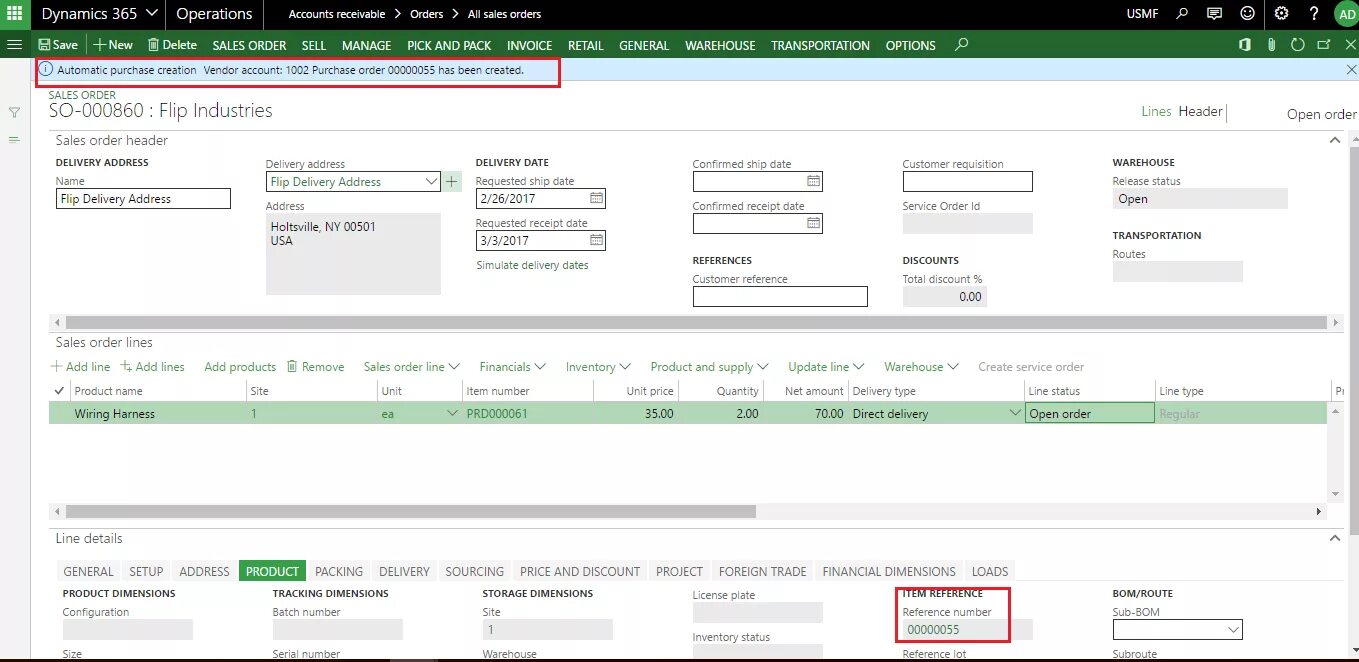Open the PICK AND PACK ribbon tab
Viewport: 1359px width, 662px height.
(x=449, y=45)
